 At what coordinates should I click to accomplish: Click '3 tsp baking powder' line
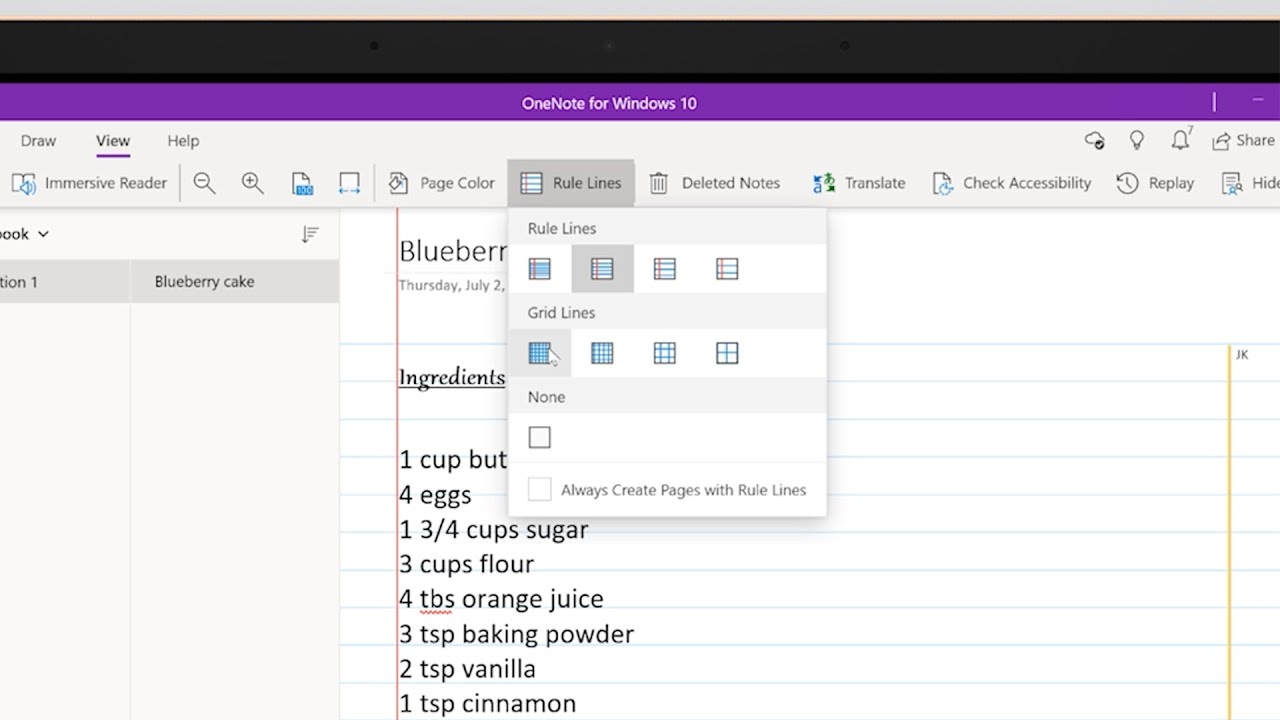pyautogui.click(x=517, y=634)
